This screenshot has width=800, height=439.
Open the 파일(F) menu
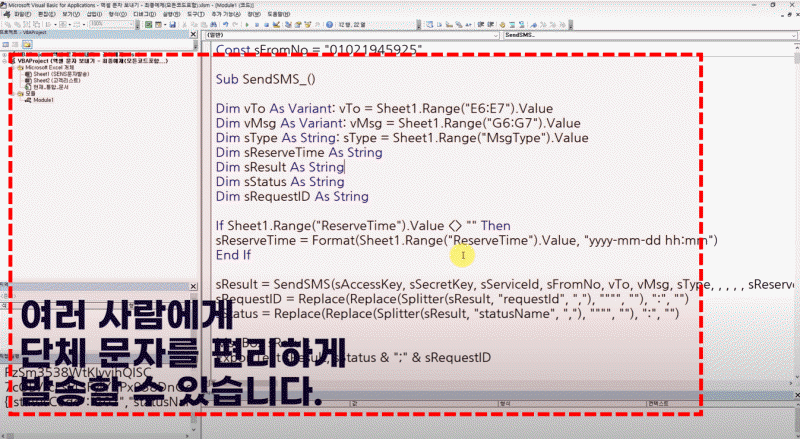point(21,15)
